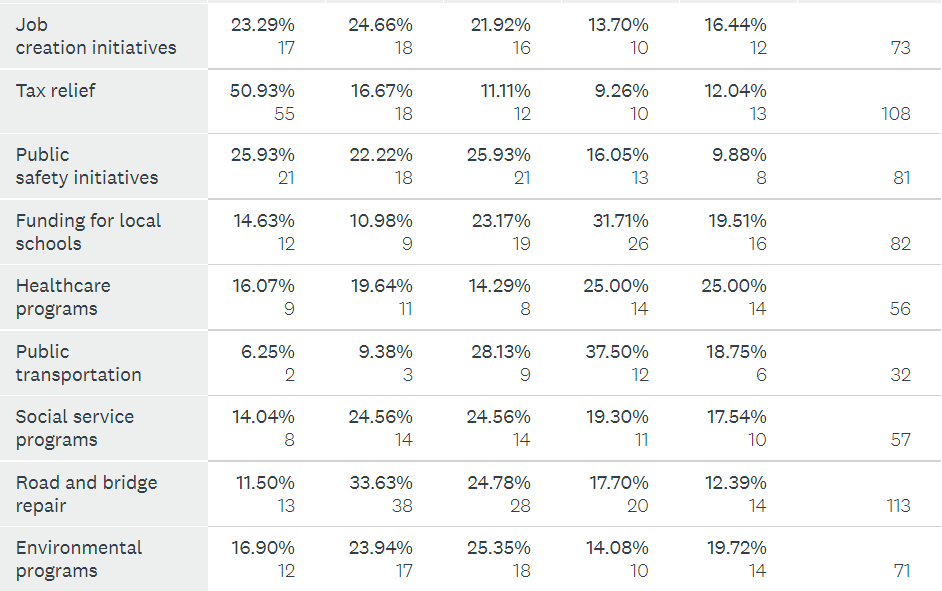Click the Environmental programs row label
Screen dimensions: 942x591
point(79,559)
